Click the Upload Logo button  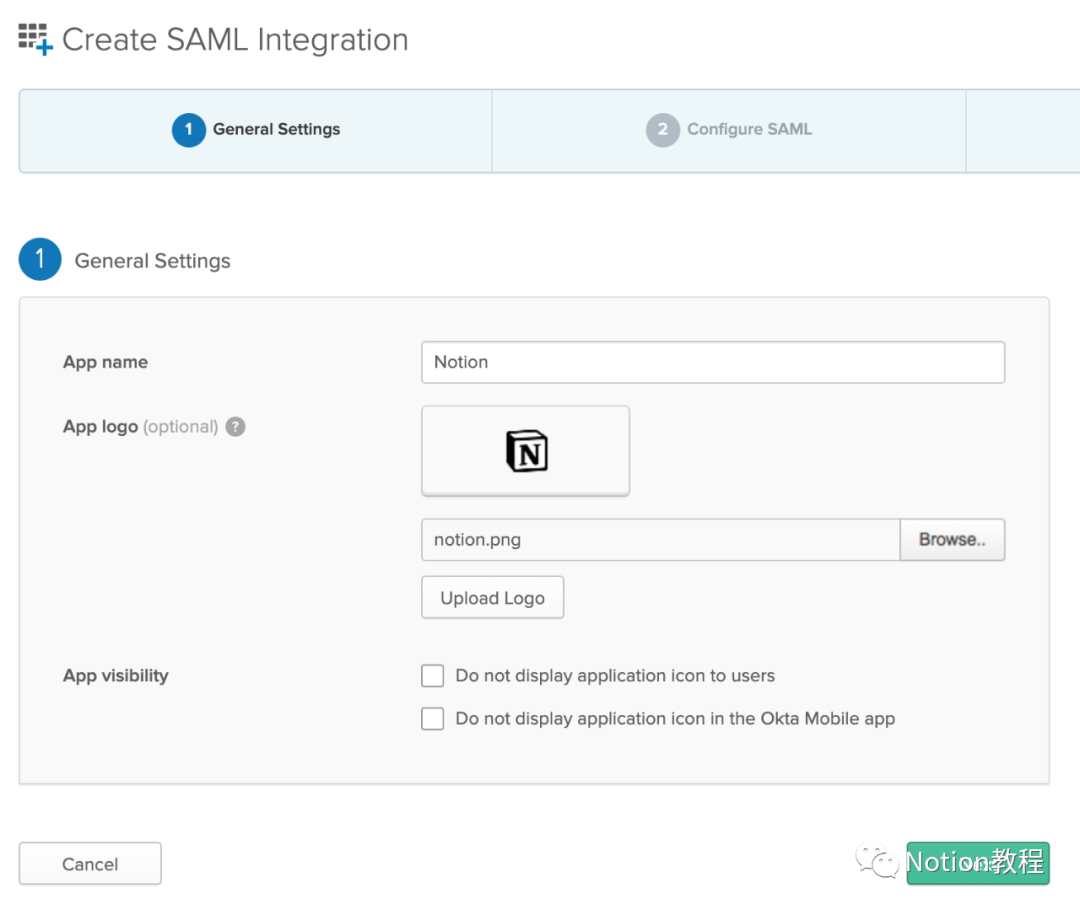pos(492,598)
